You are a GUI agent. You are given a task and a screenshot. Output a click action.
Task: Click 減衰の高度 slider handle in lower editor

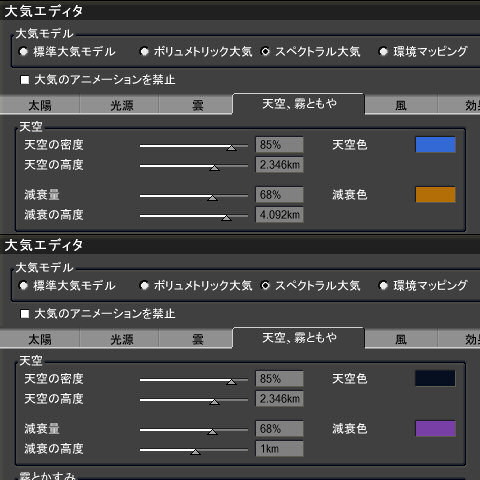195,452
